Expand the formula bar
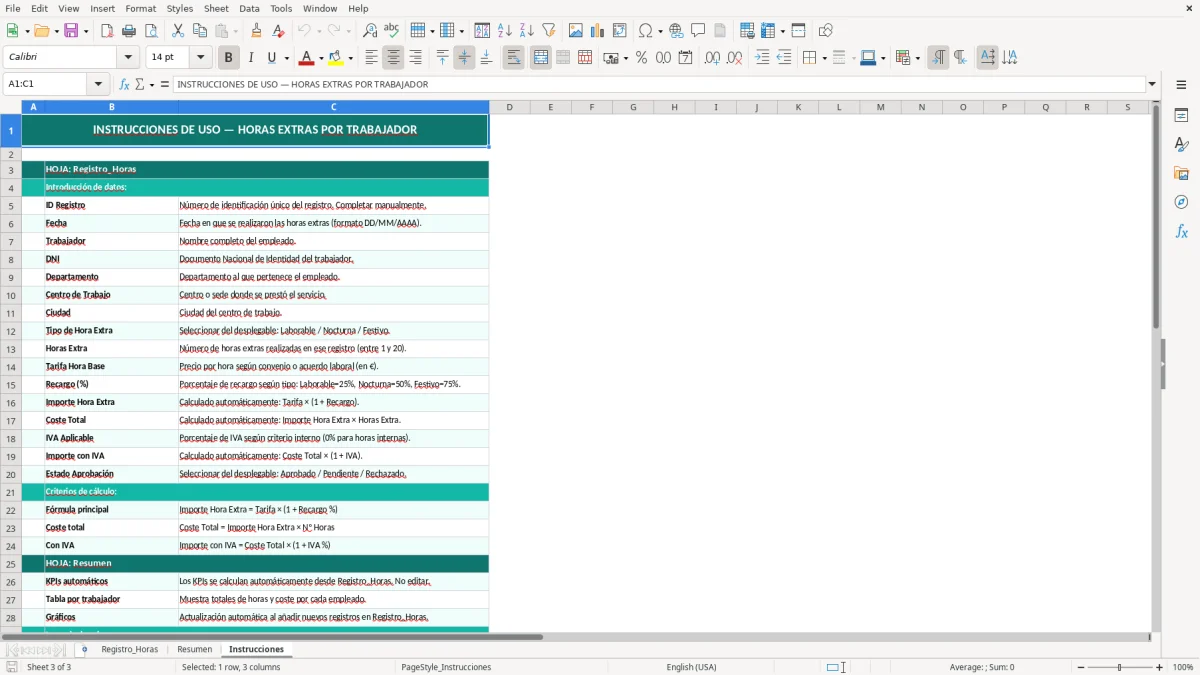Screen dimensions: 1200x675 1152,84
